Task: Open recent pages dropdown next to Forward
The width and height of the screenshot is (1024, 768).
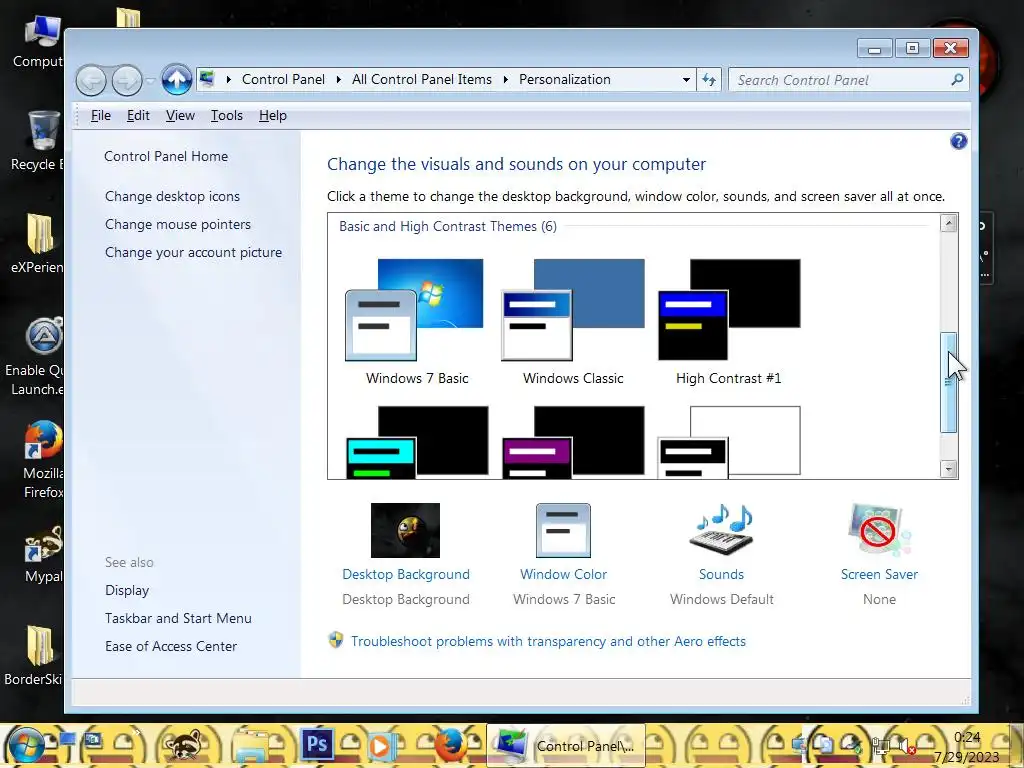Action: [150, 80]
